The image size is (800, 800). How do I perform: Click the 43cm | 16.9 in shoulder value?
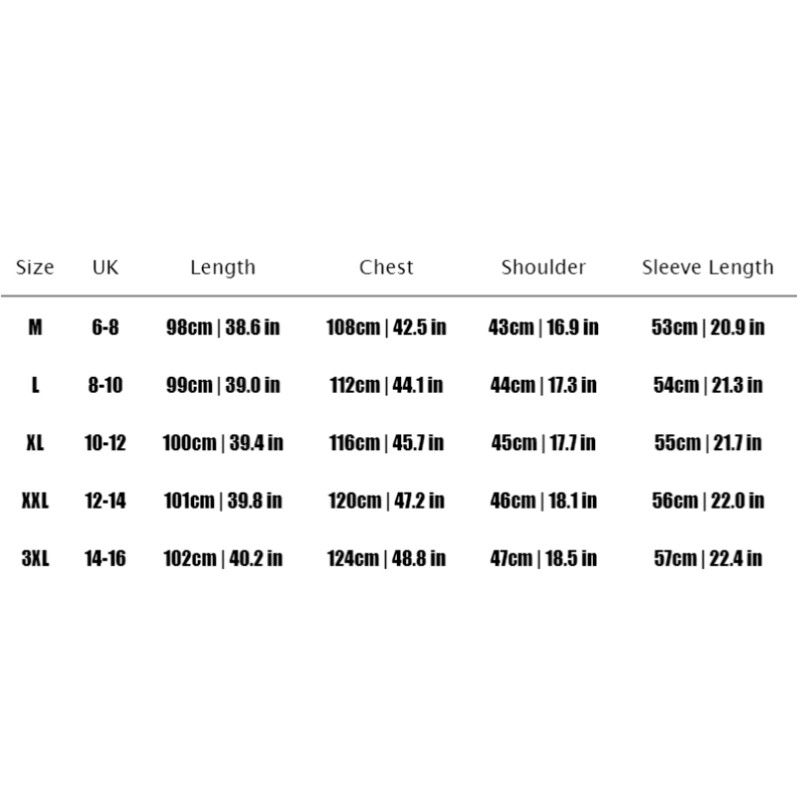(543, 327)
